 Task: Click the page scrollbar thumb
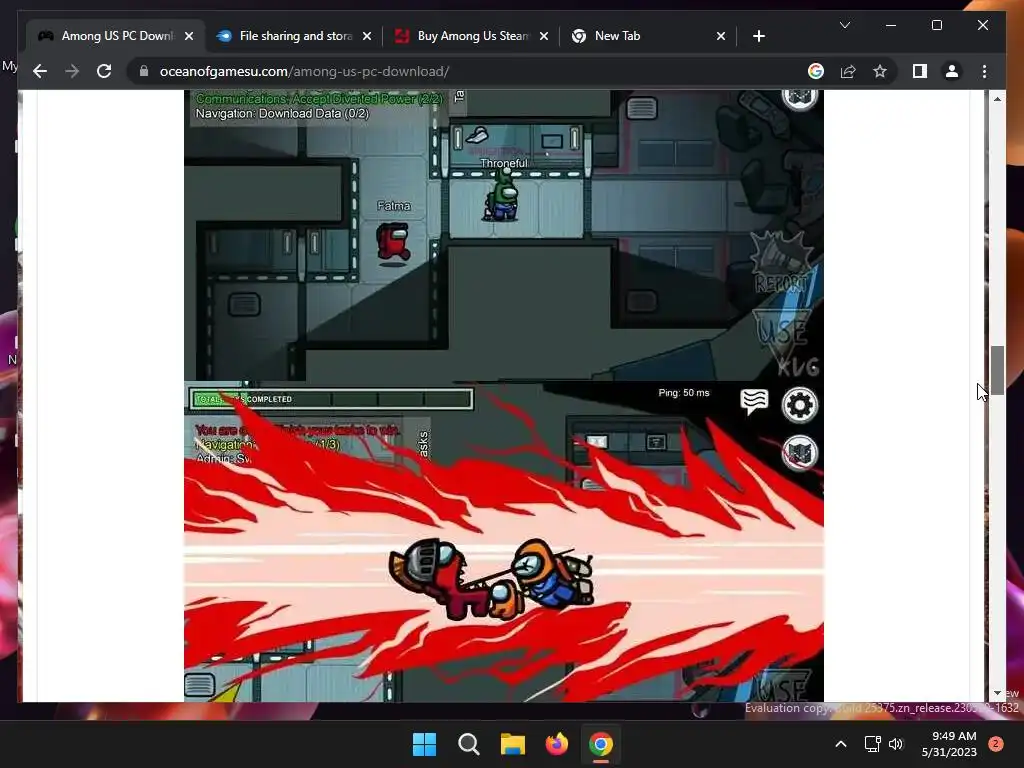tap(997, 370)
